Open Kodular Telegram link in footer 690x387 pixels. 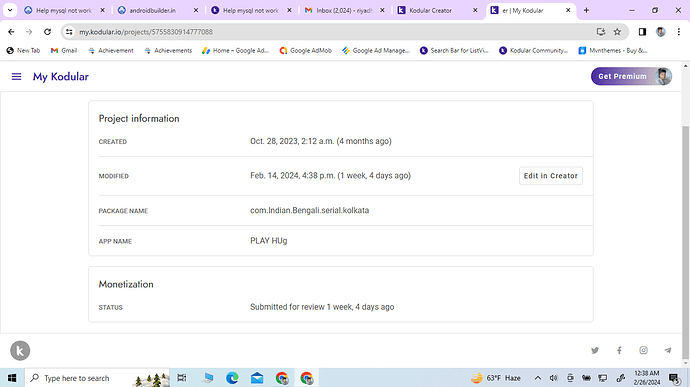(668, 350)
